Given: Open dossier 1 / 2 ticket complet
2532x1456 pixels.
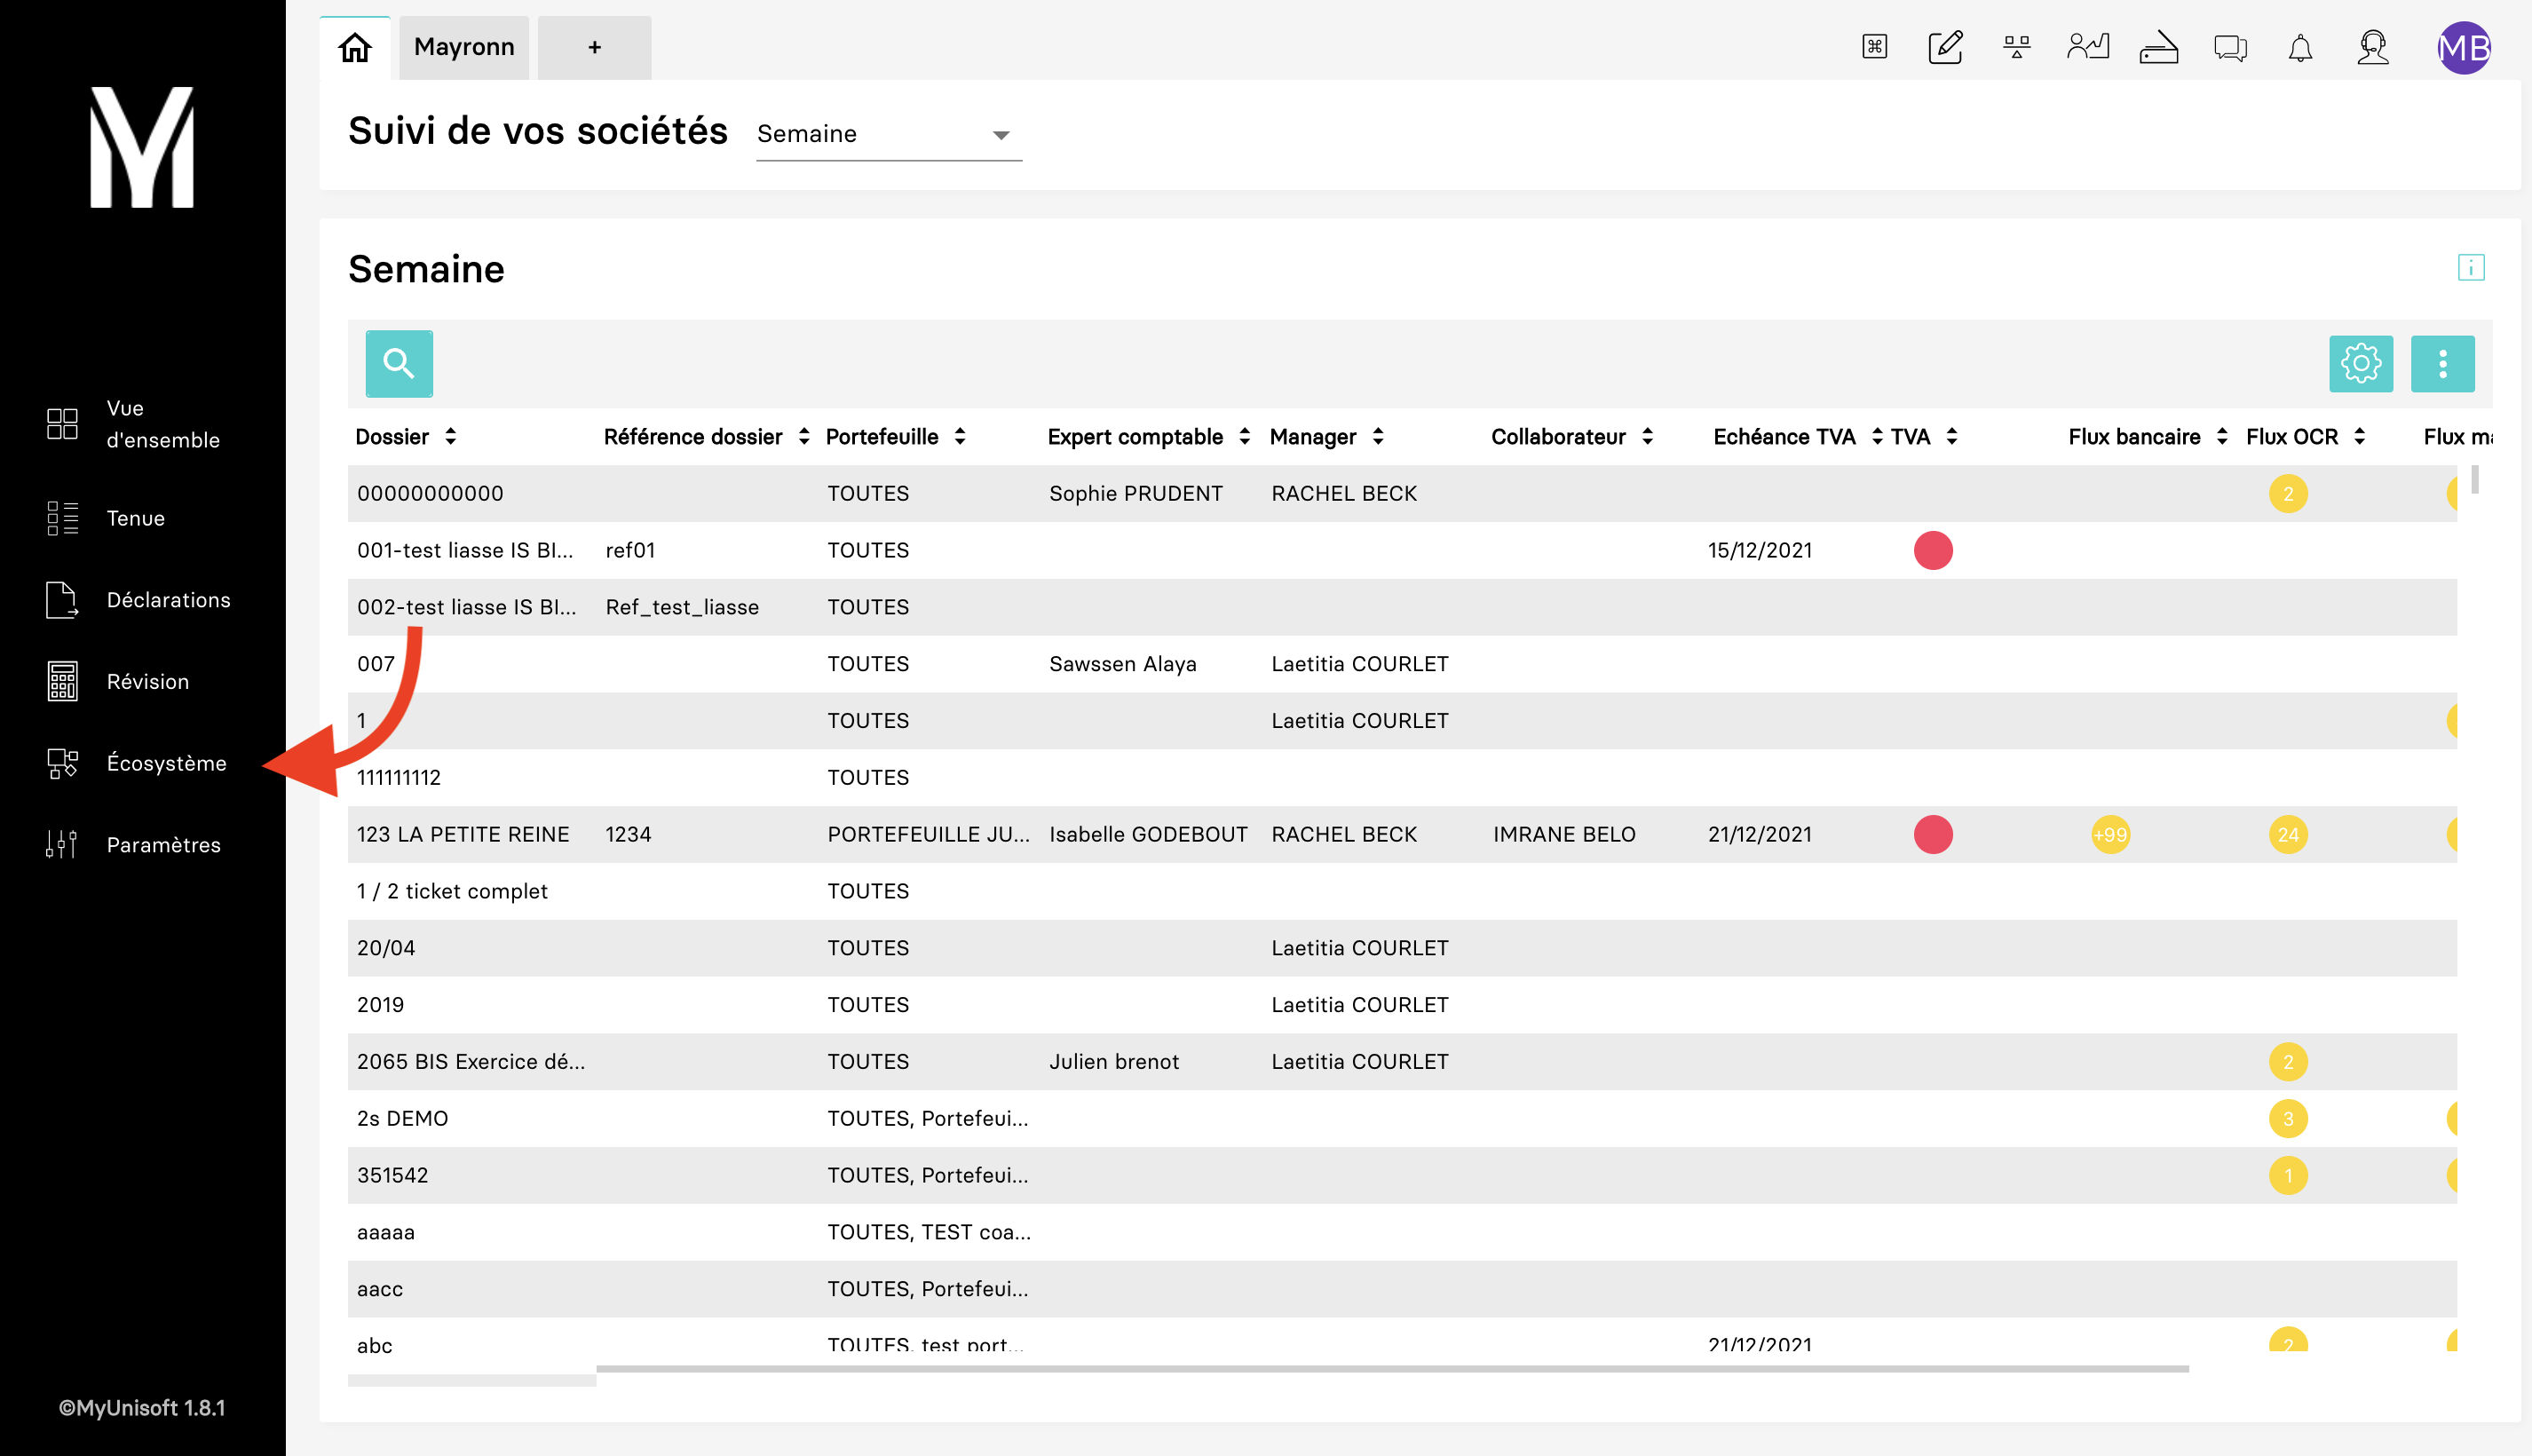Looking at the screenshot, I should (x=452, y=891).
